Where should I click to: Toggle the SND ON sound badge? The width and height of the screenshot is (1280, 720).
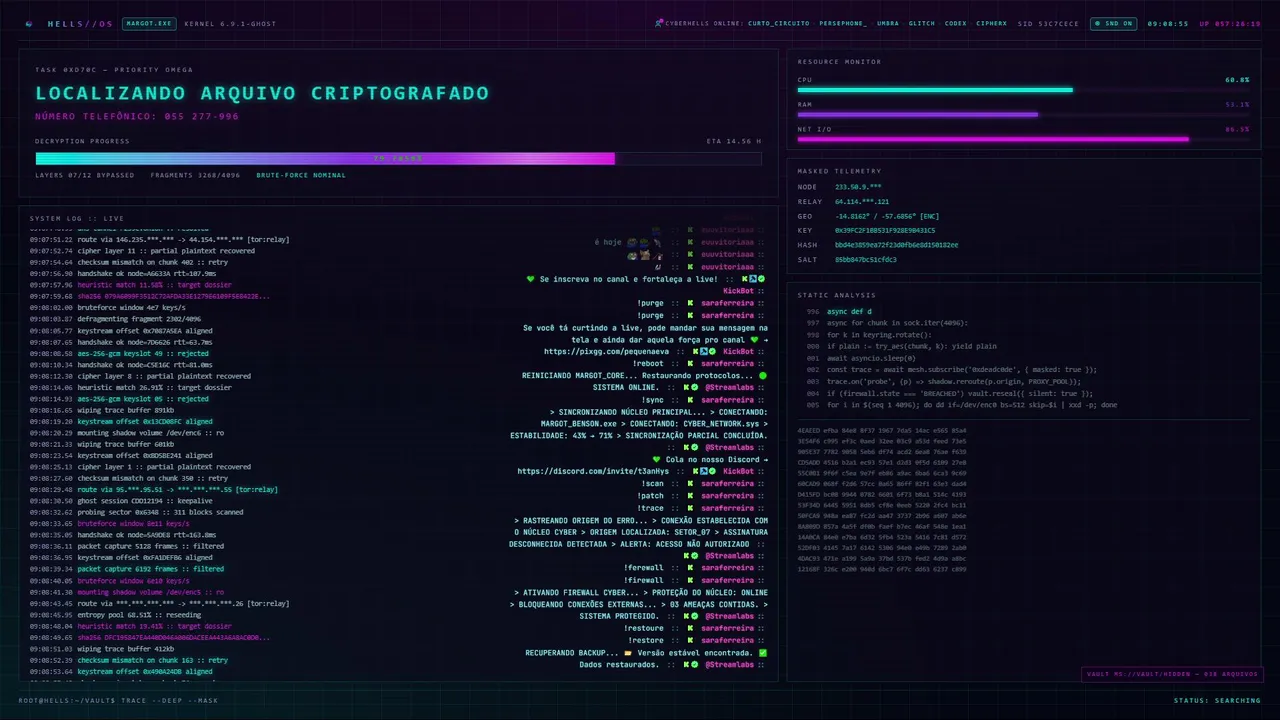click(1112, 23)
